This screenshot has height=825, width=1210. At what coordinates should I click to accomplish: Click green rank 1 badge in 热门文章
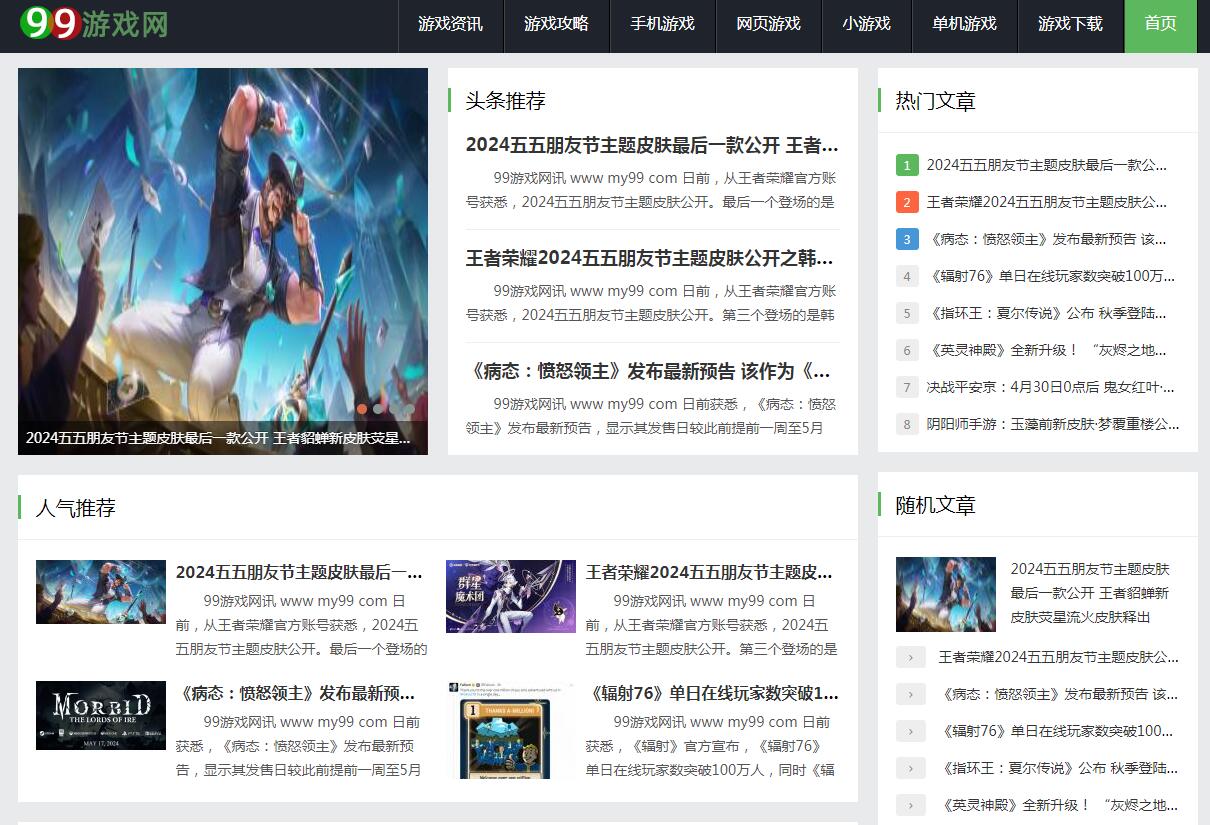pyautogui.click(x=907, y=165)
